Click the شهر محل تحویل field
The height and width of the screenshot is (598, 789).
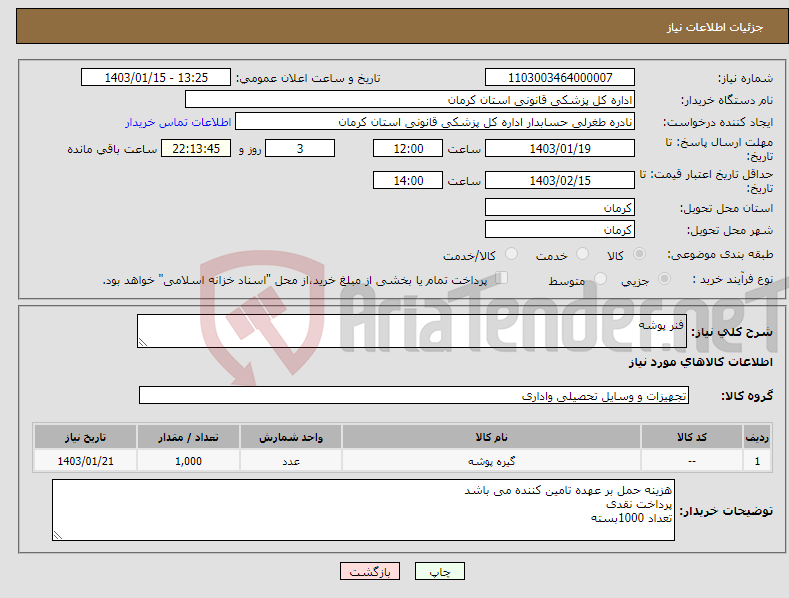[560, 230]
